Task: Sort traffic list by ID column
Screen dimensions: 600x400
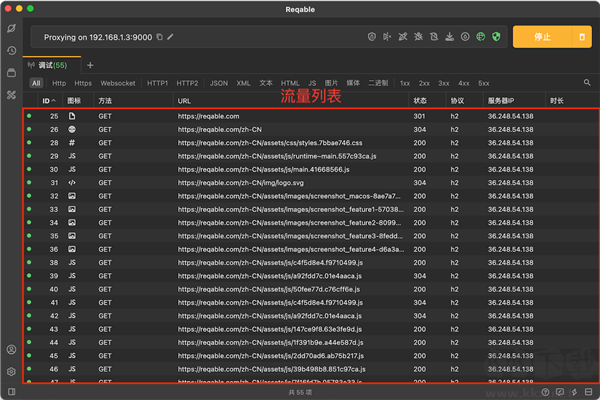Action: pos(47,101)
